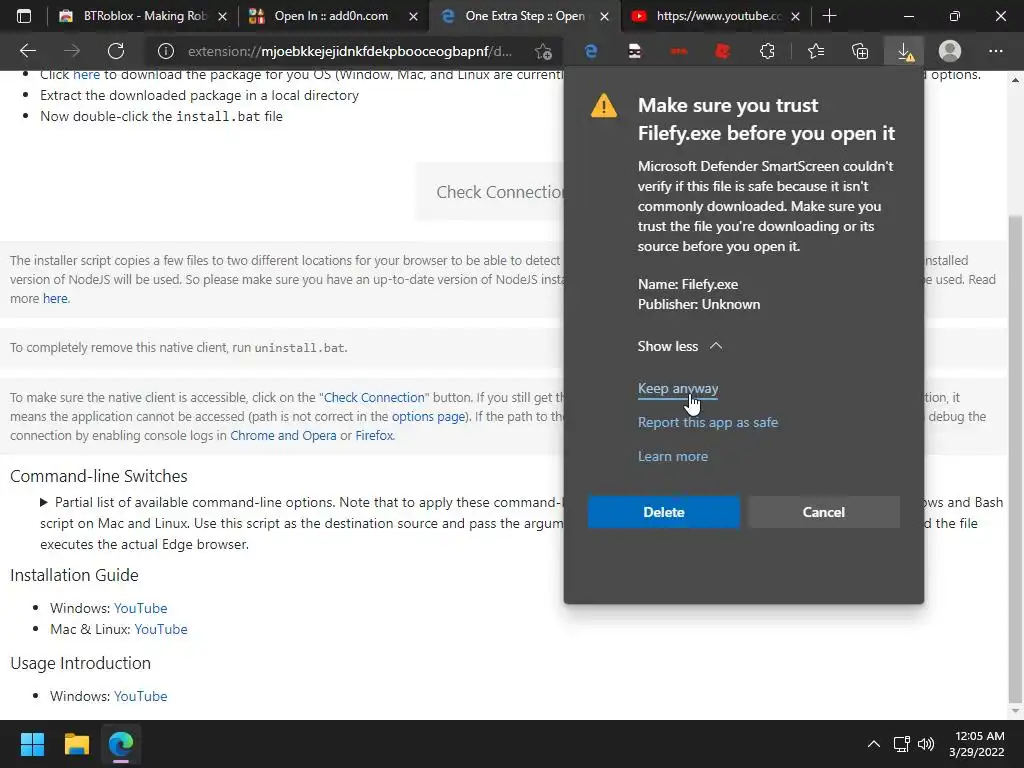Click the browser Back arrow
Viewport: 1024px width, 768px height.
(28, 51)
